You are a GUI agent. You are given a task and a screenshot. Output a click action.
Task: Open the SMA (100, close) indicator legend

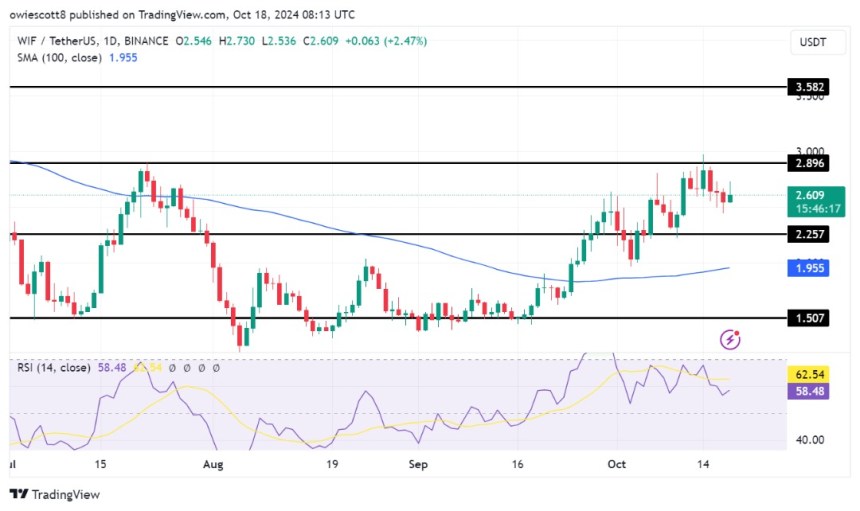(59, 58)
